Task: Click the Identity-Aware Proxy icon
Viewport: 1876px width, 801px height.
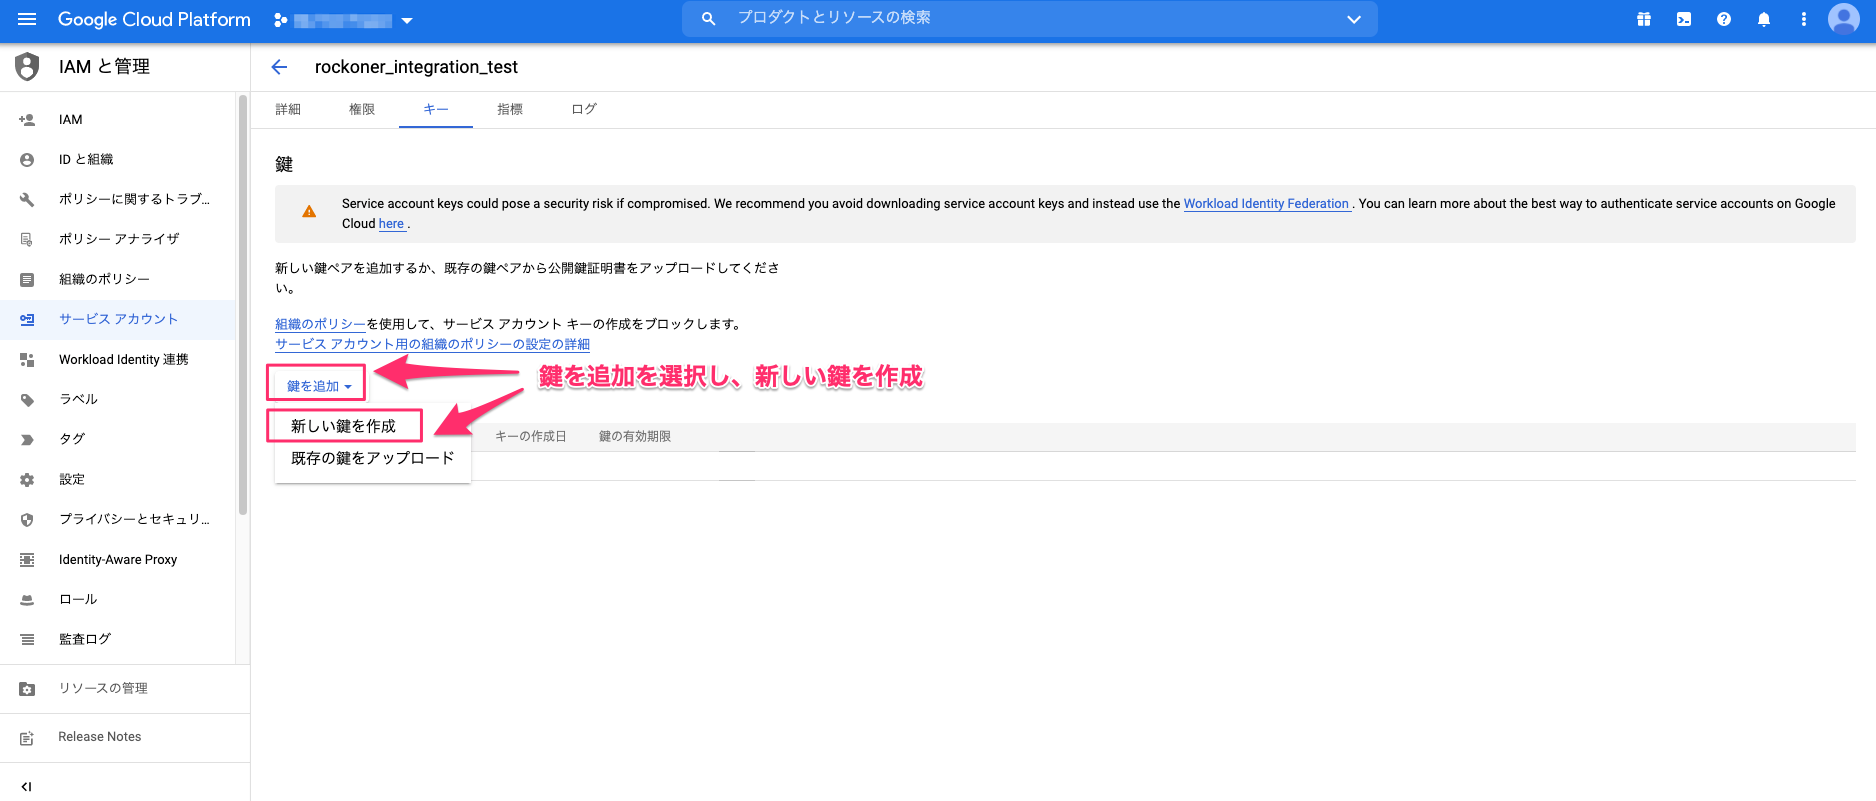Action: (27, 560)
